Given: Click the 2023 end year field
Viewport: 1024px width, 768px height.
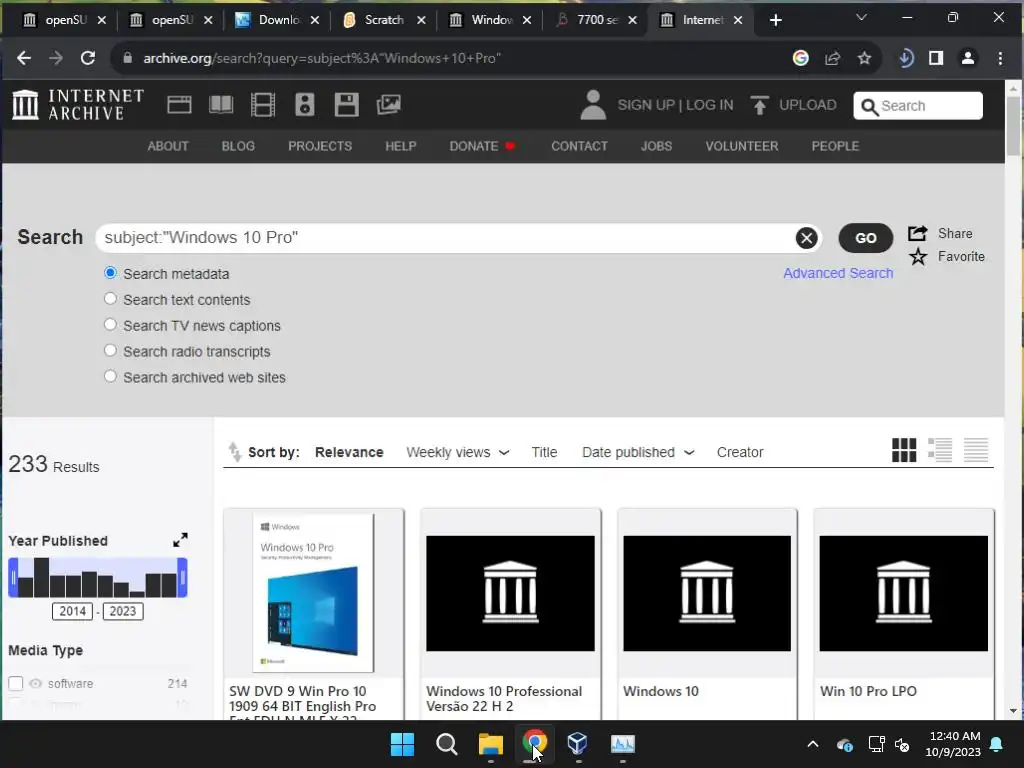Looking at the screenshot, I should click(123, 611).
